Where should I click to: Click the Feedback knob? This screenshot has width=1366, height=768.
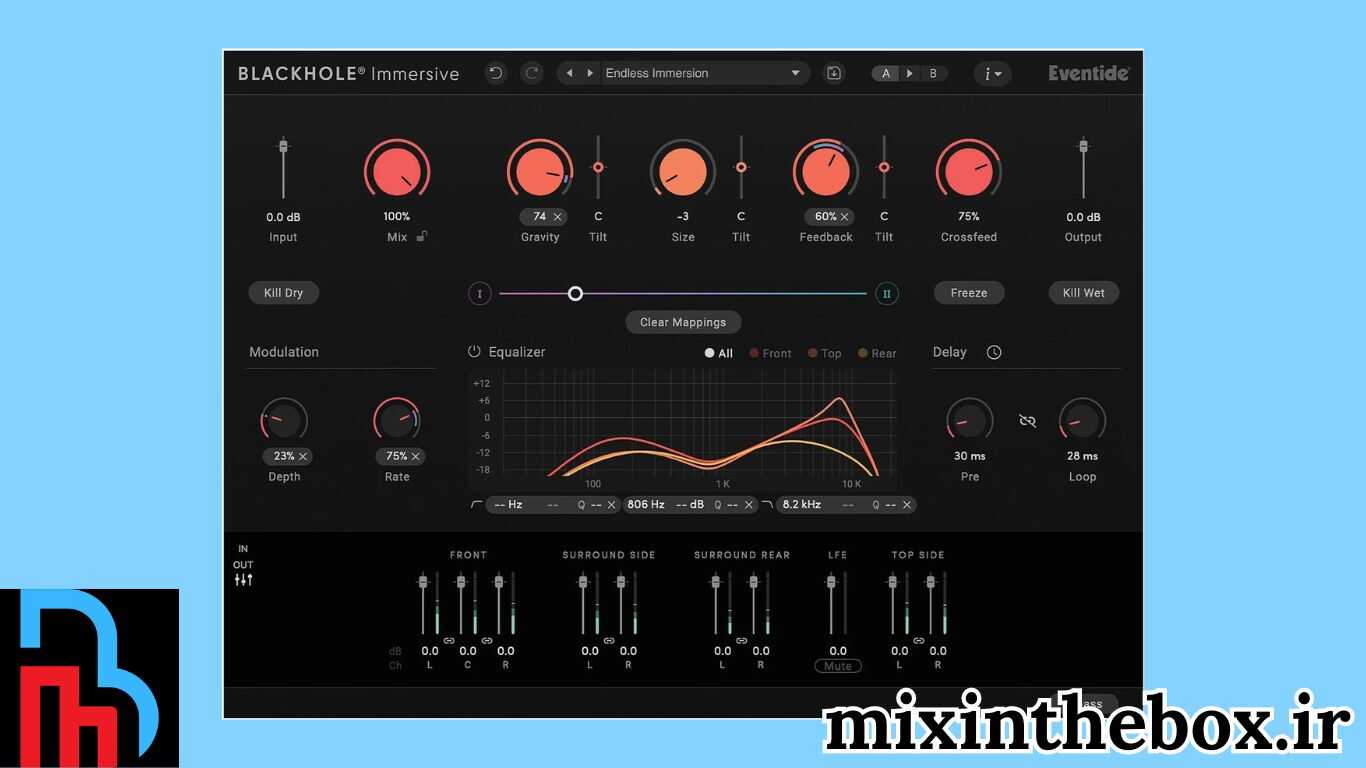[826, 171]
